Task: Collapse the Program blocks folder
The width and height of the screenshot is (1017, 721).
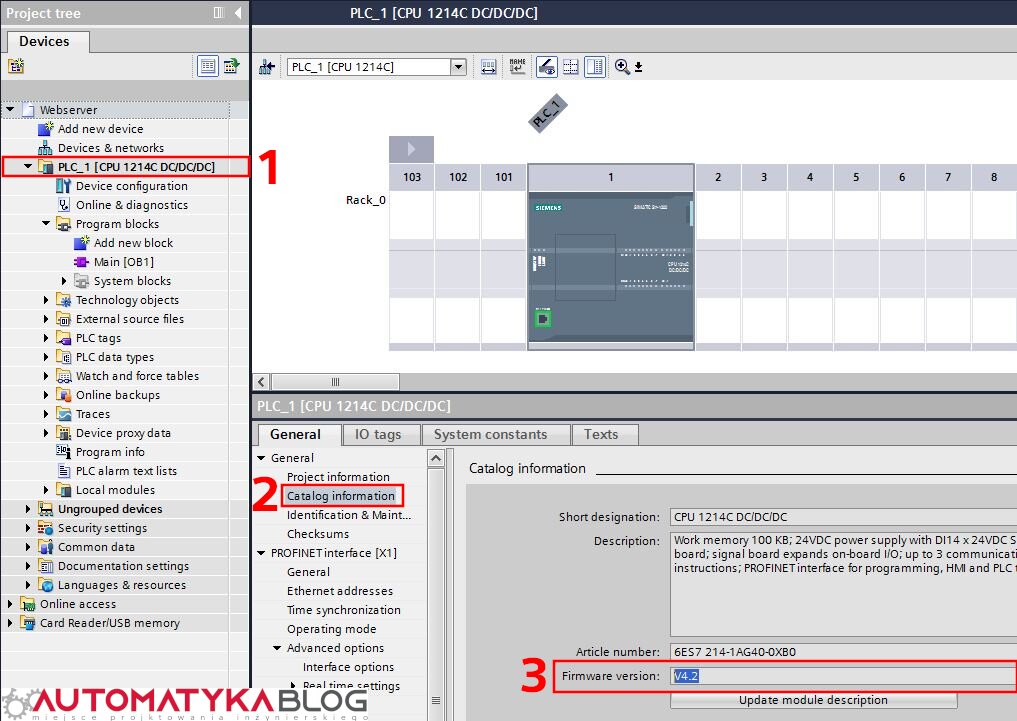Action: pyautogui.click(x=46, y=224)
